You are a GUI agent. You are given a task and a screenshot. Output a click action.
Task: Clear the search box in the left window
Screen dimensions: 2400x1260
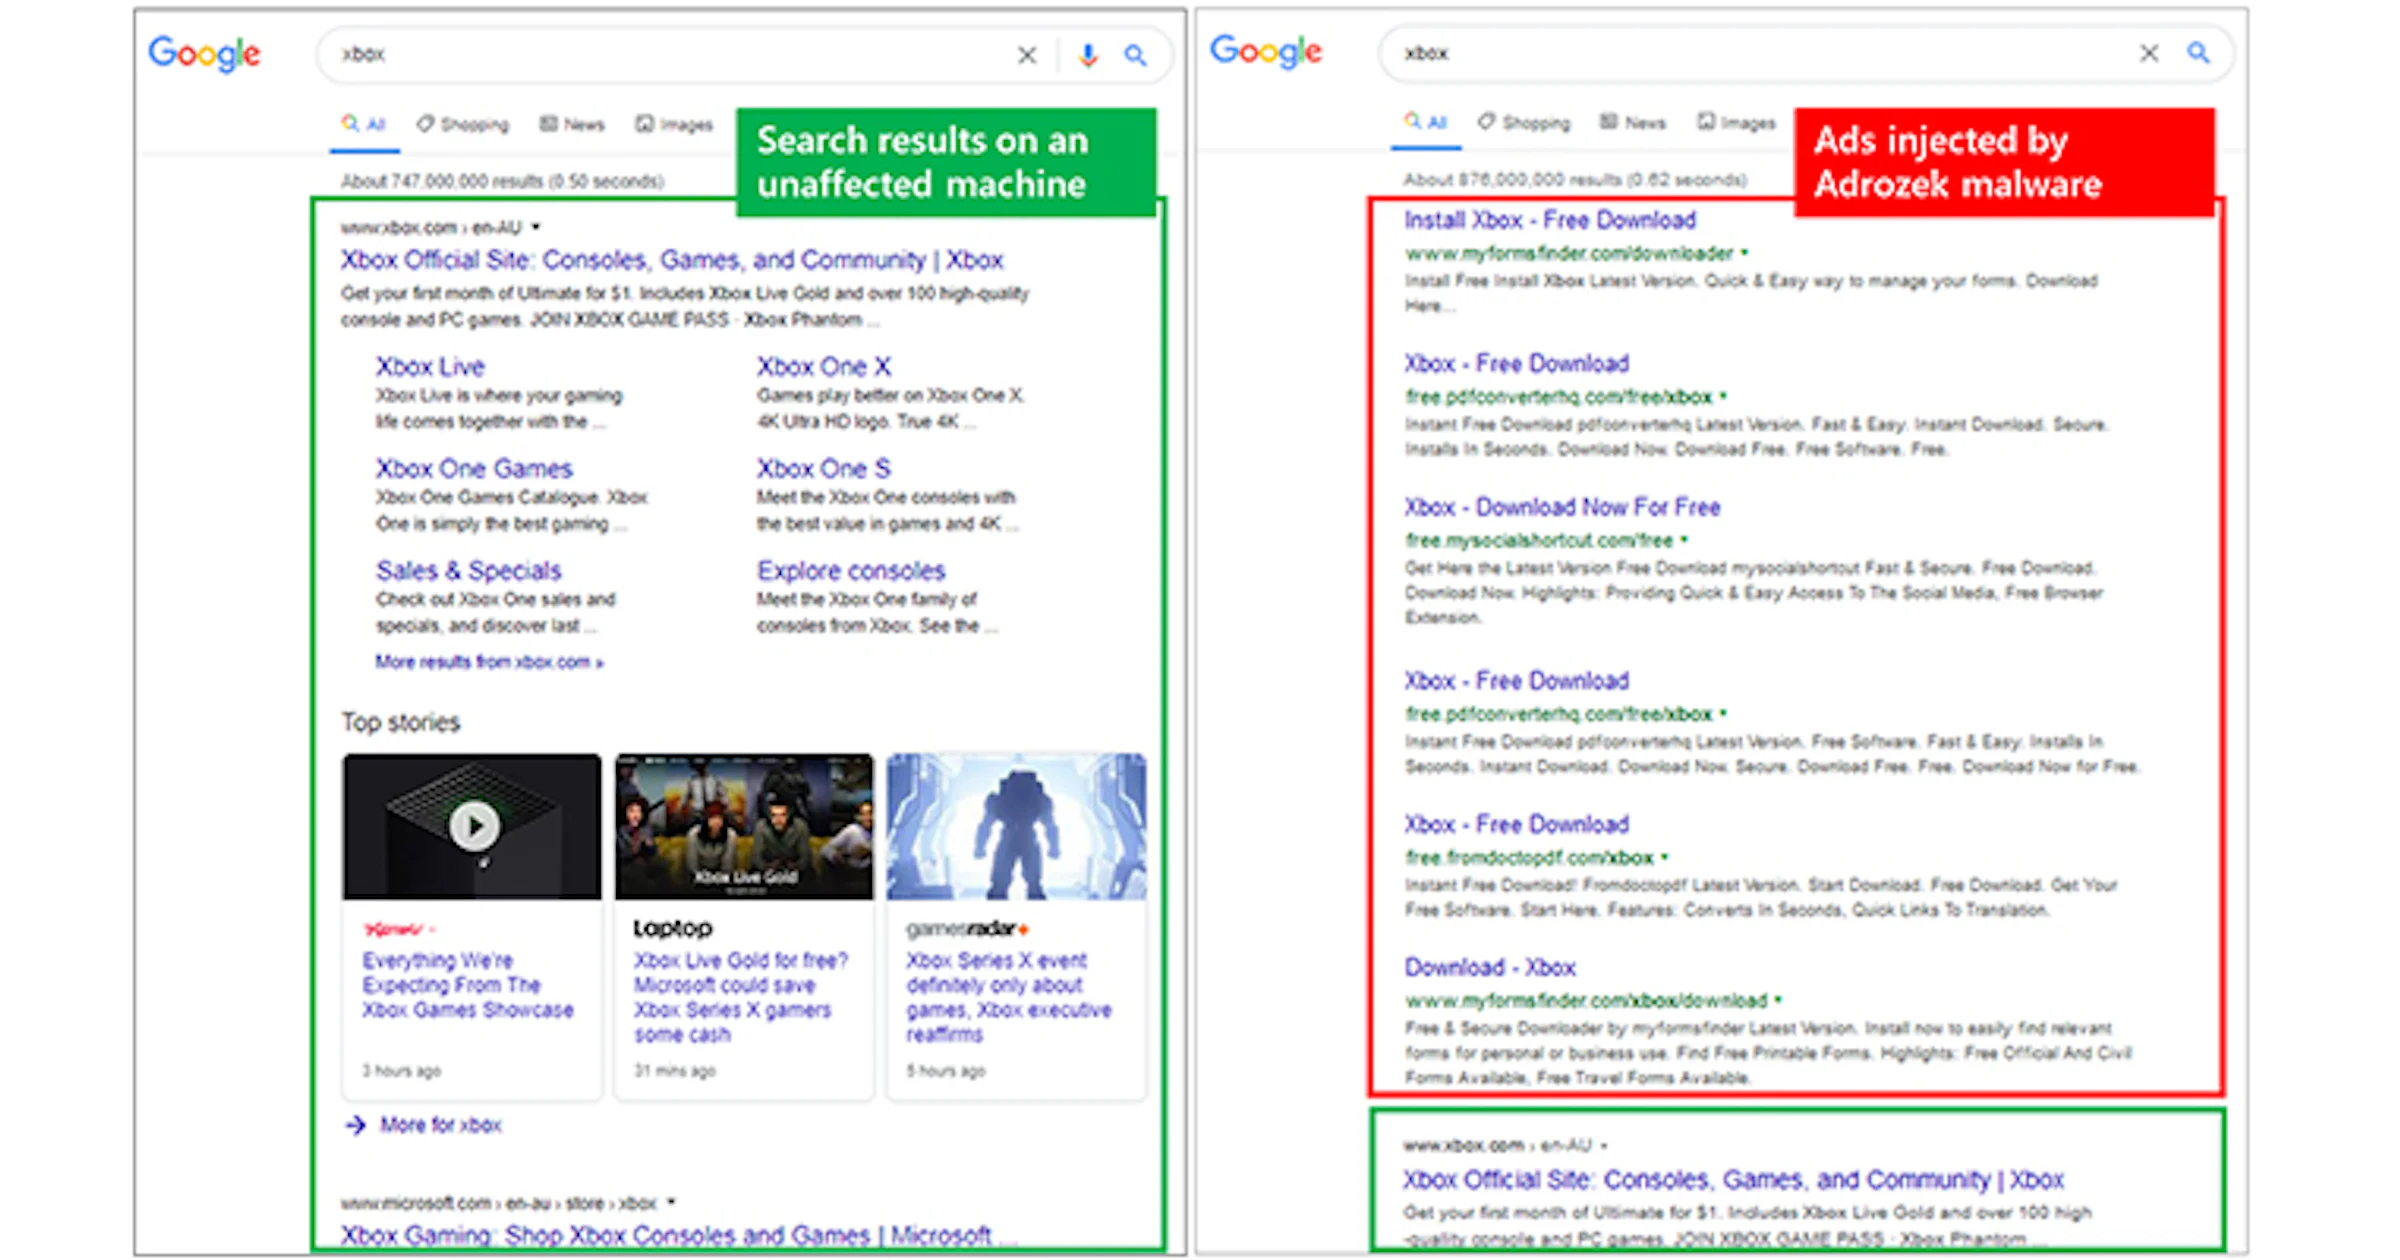coord(1027,55)
